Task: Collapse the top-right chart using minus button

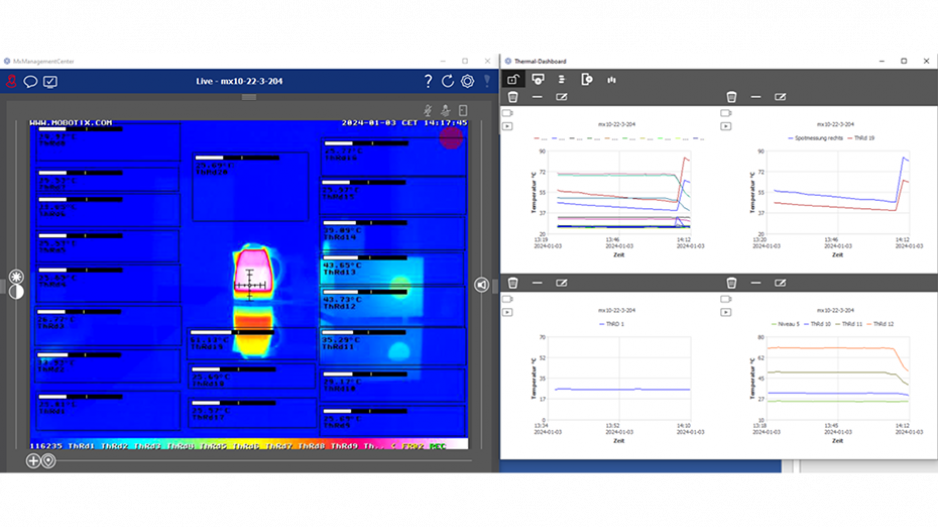Action: click(x=756, y=97)
